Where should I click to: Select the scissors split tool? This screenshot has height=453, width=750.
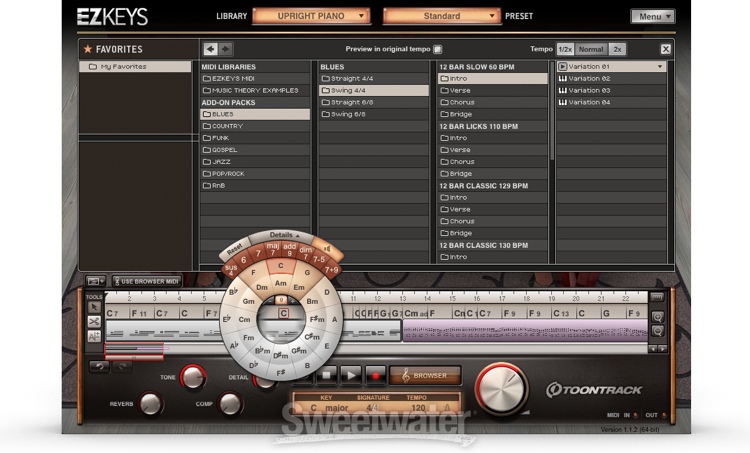coord(94,322)
